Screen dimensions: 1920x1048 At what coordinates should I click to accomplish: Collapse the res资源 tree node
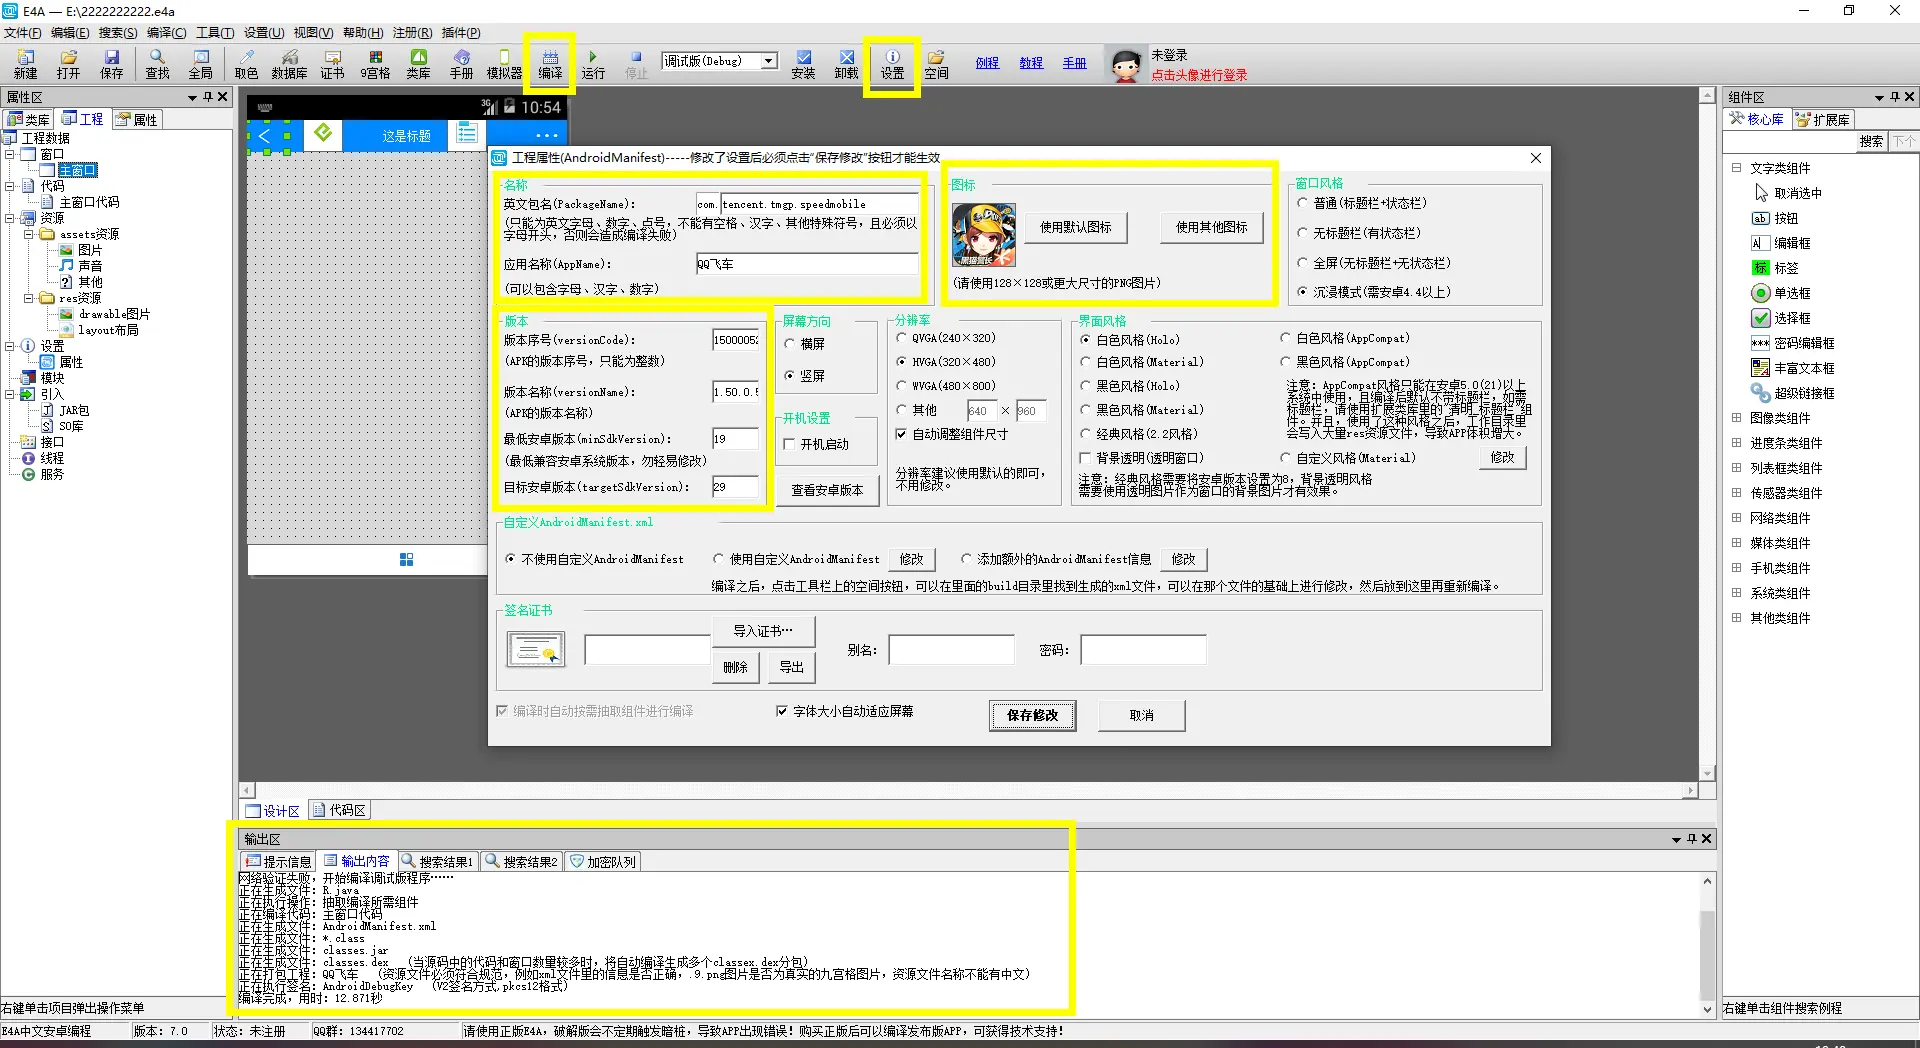pyautogui.click(x=29, y=298)
